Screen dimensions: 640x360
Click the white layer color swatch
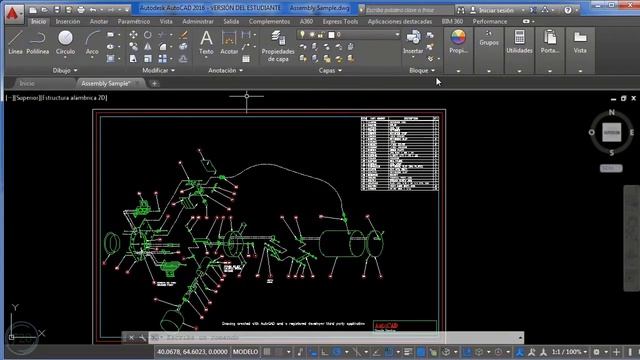(x=331, y=35)
